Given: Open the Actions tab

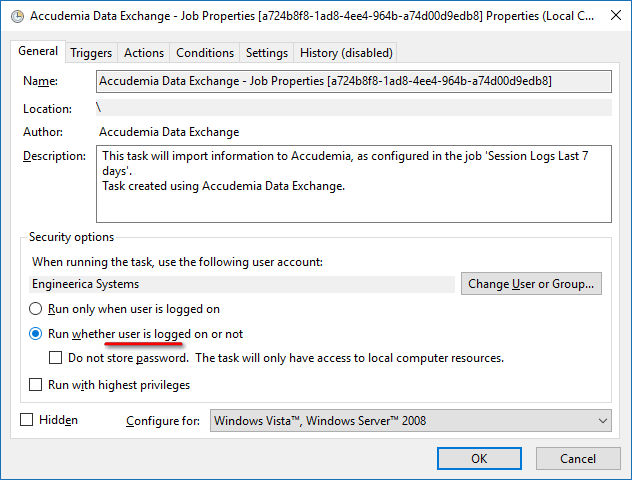Looking at the screenshot, I should [x=144, y=53].
